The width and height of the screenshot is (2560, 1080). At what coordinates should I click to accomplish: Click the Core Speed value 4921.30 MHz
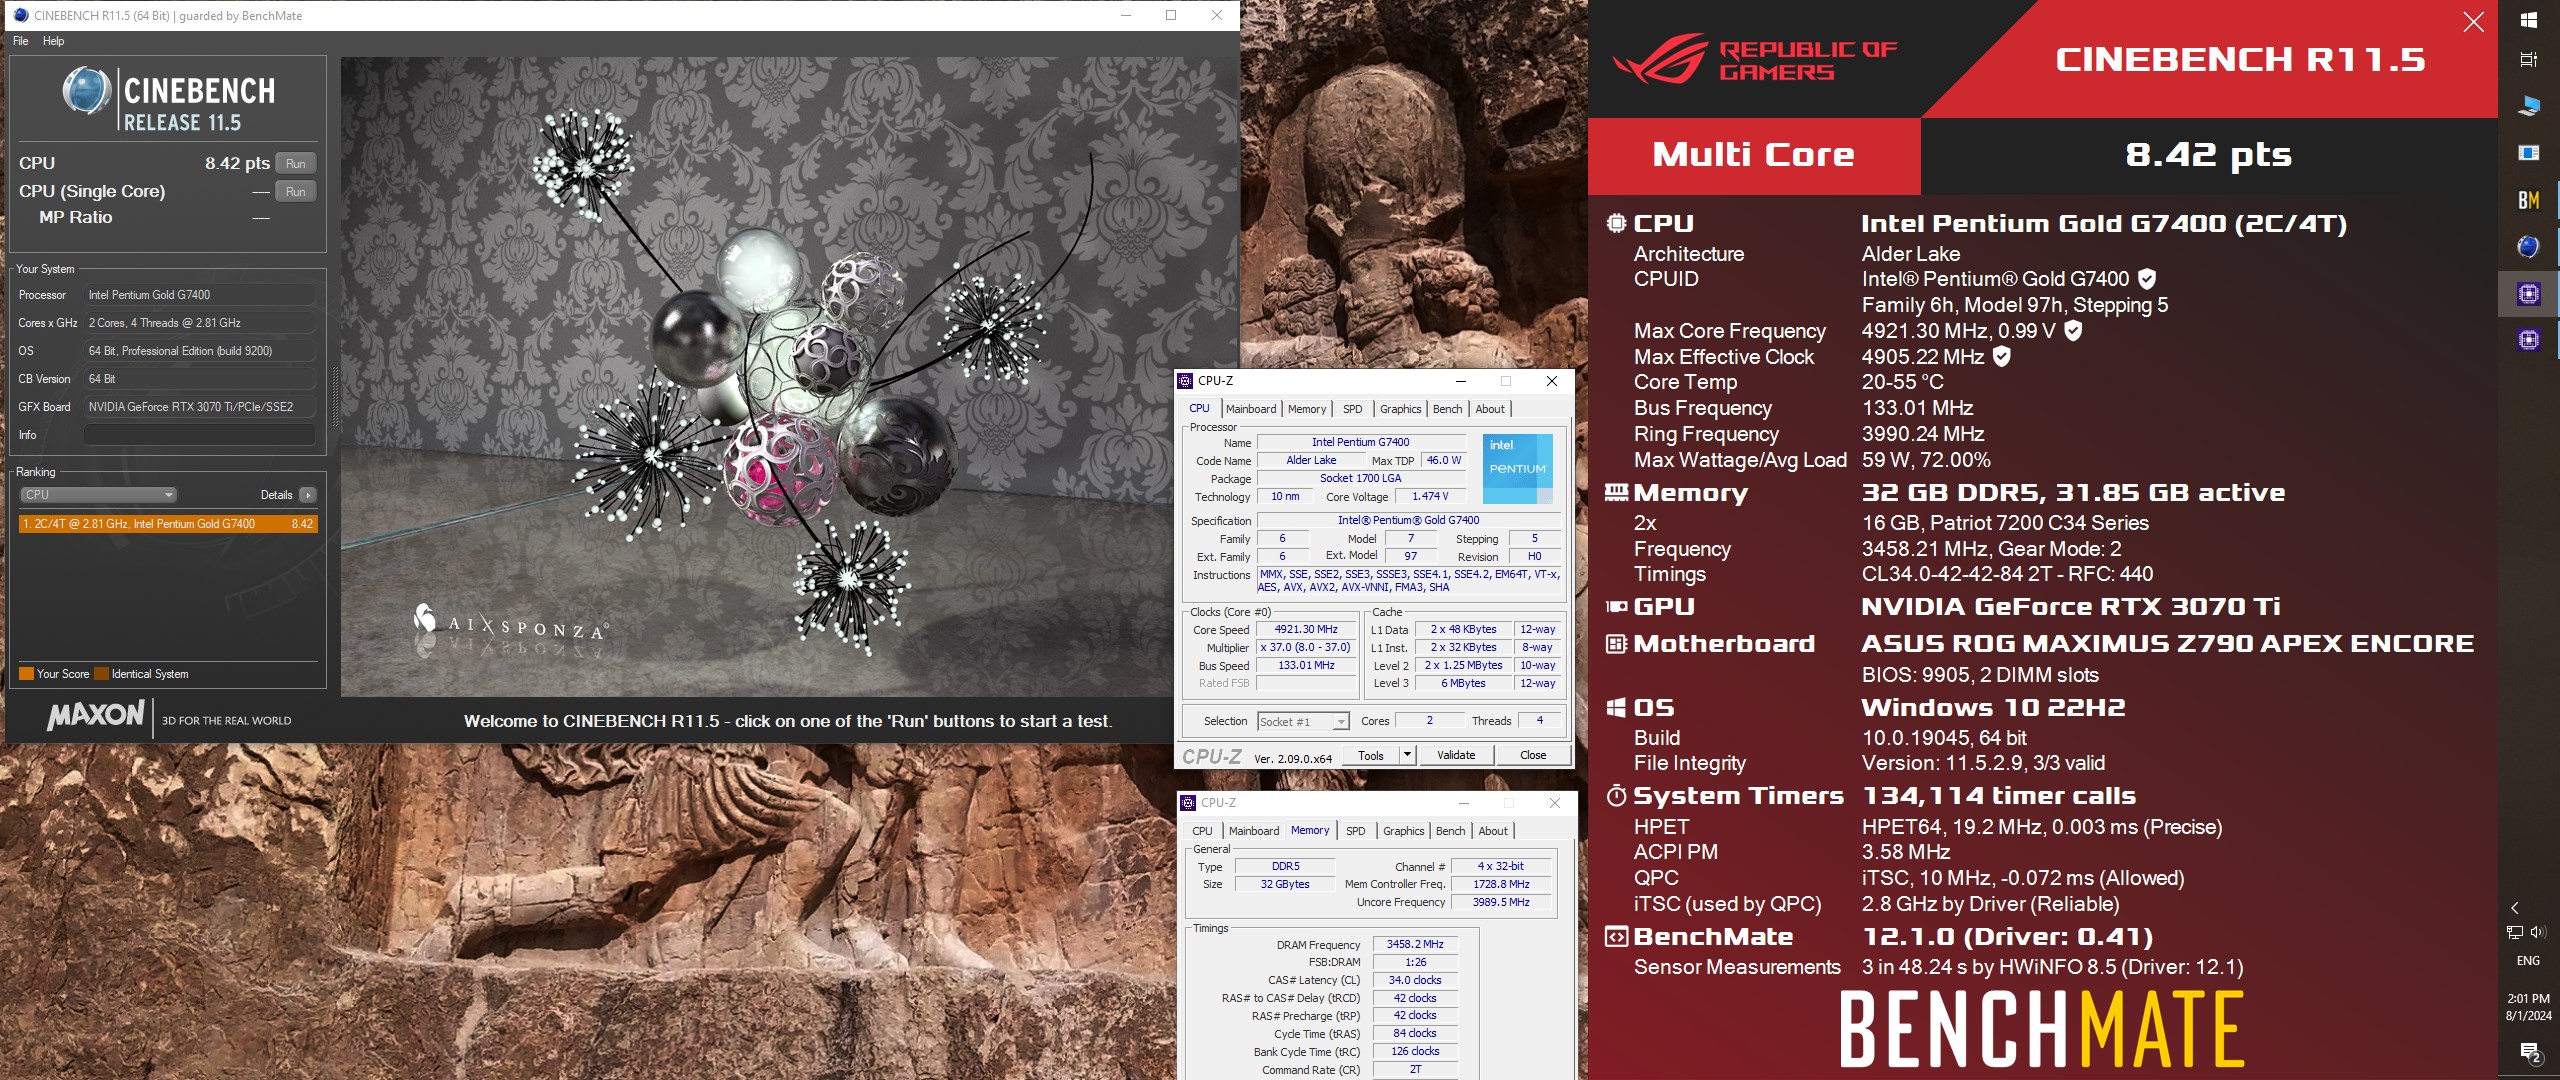pyautogui.click(x=1306, y=629)
